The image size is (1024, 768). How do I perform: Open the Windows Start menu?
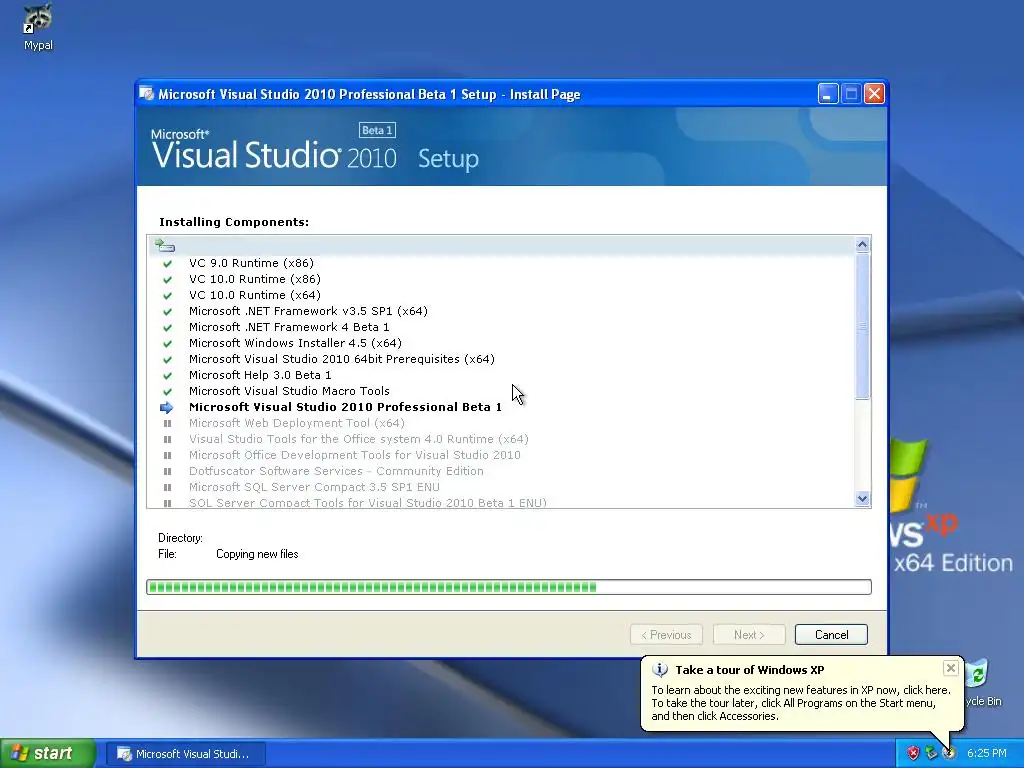(x=48, y=753)
